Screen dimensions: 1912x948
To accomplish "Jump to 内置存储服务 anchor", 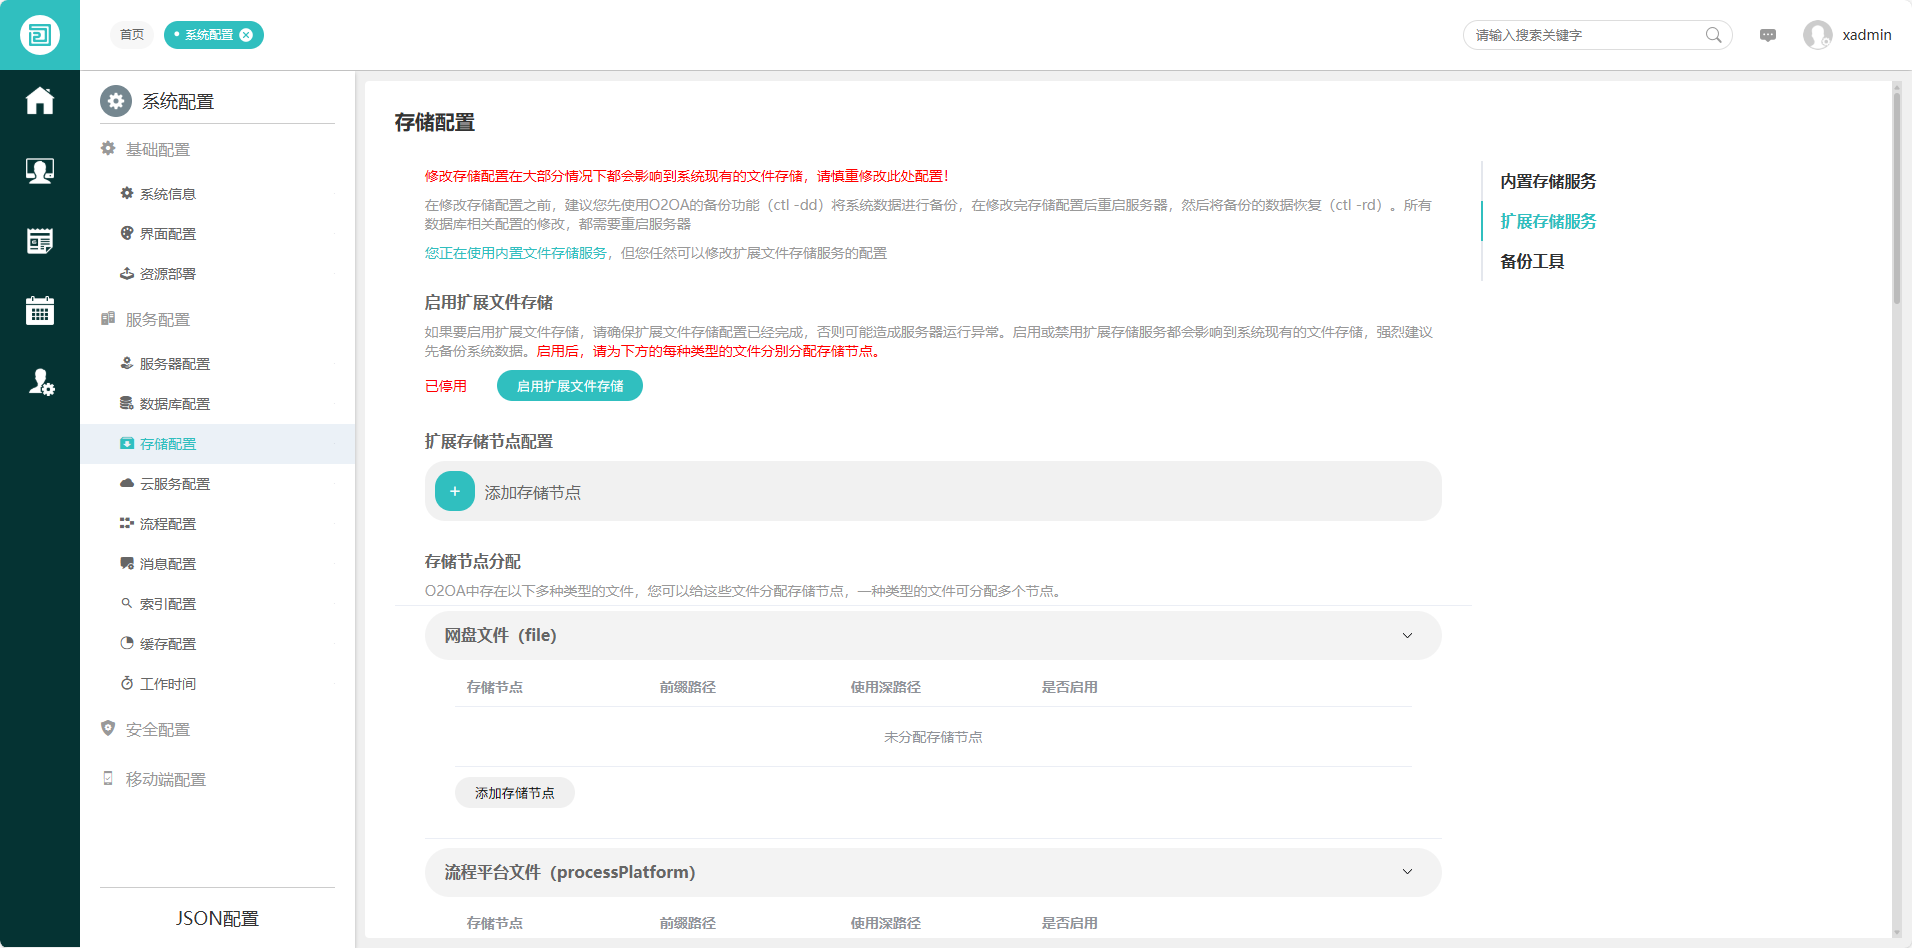I will coord(1548,181).
